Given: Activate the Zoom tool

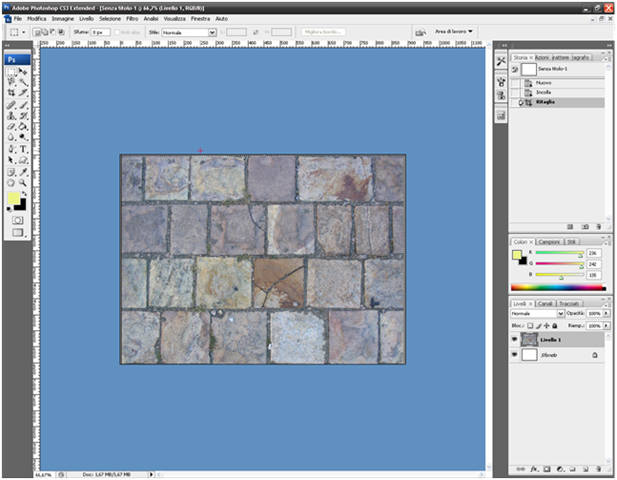Looking at the screenshot, I should (x=23, y=182).
